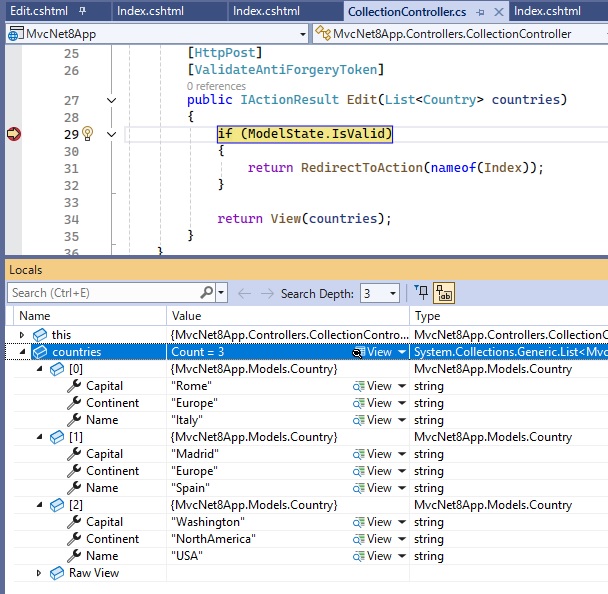This screenshot has width=608, height=594.
Task: Click the CollectionController class icon in navigation bar
Action: 323,33
